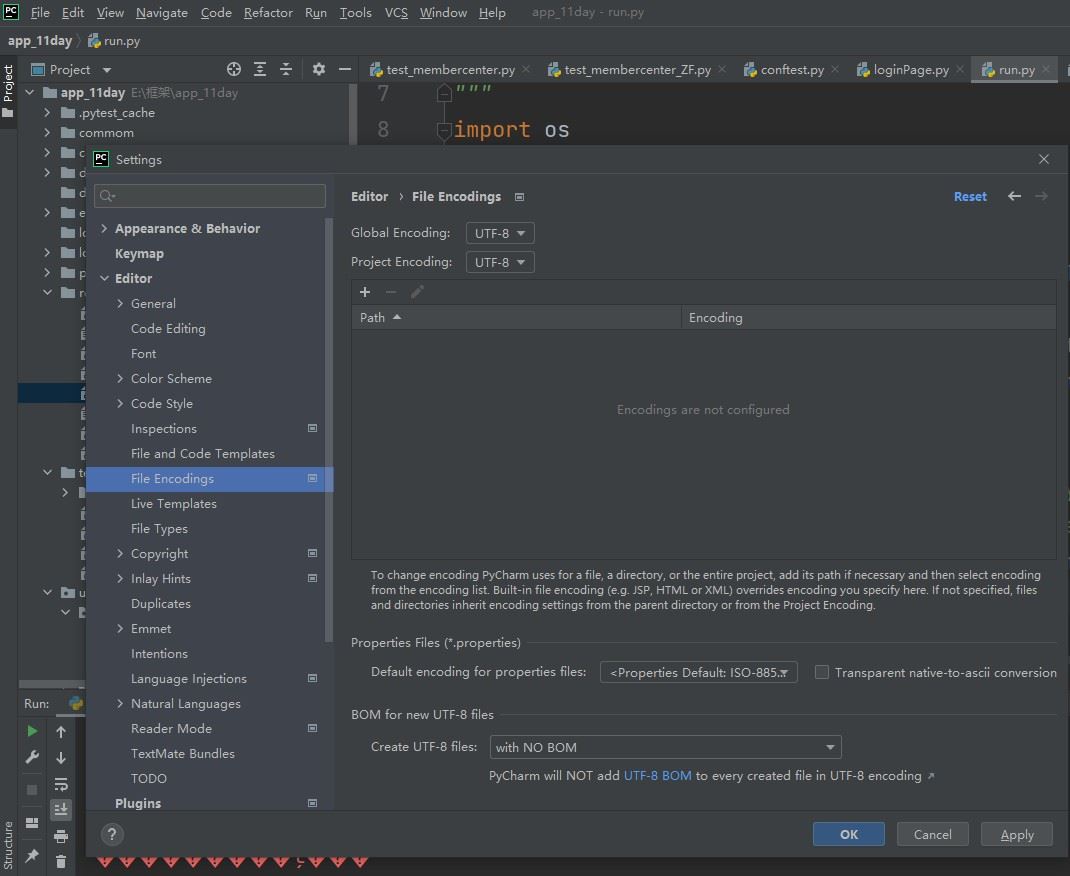
Task: Click the print icon in Run panel
Action: pos(61,835)
